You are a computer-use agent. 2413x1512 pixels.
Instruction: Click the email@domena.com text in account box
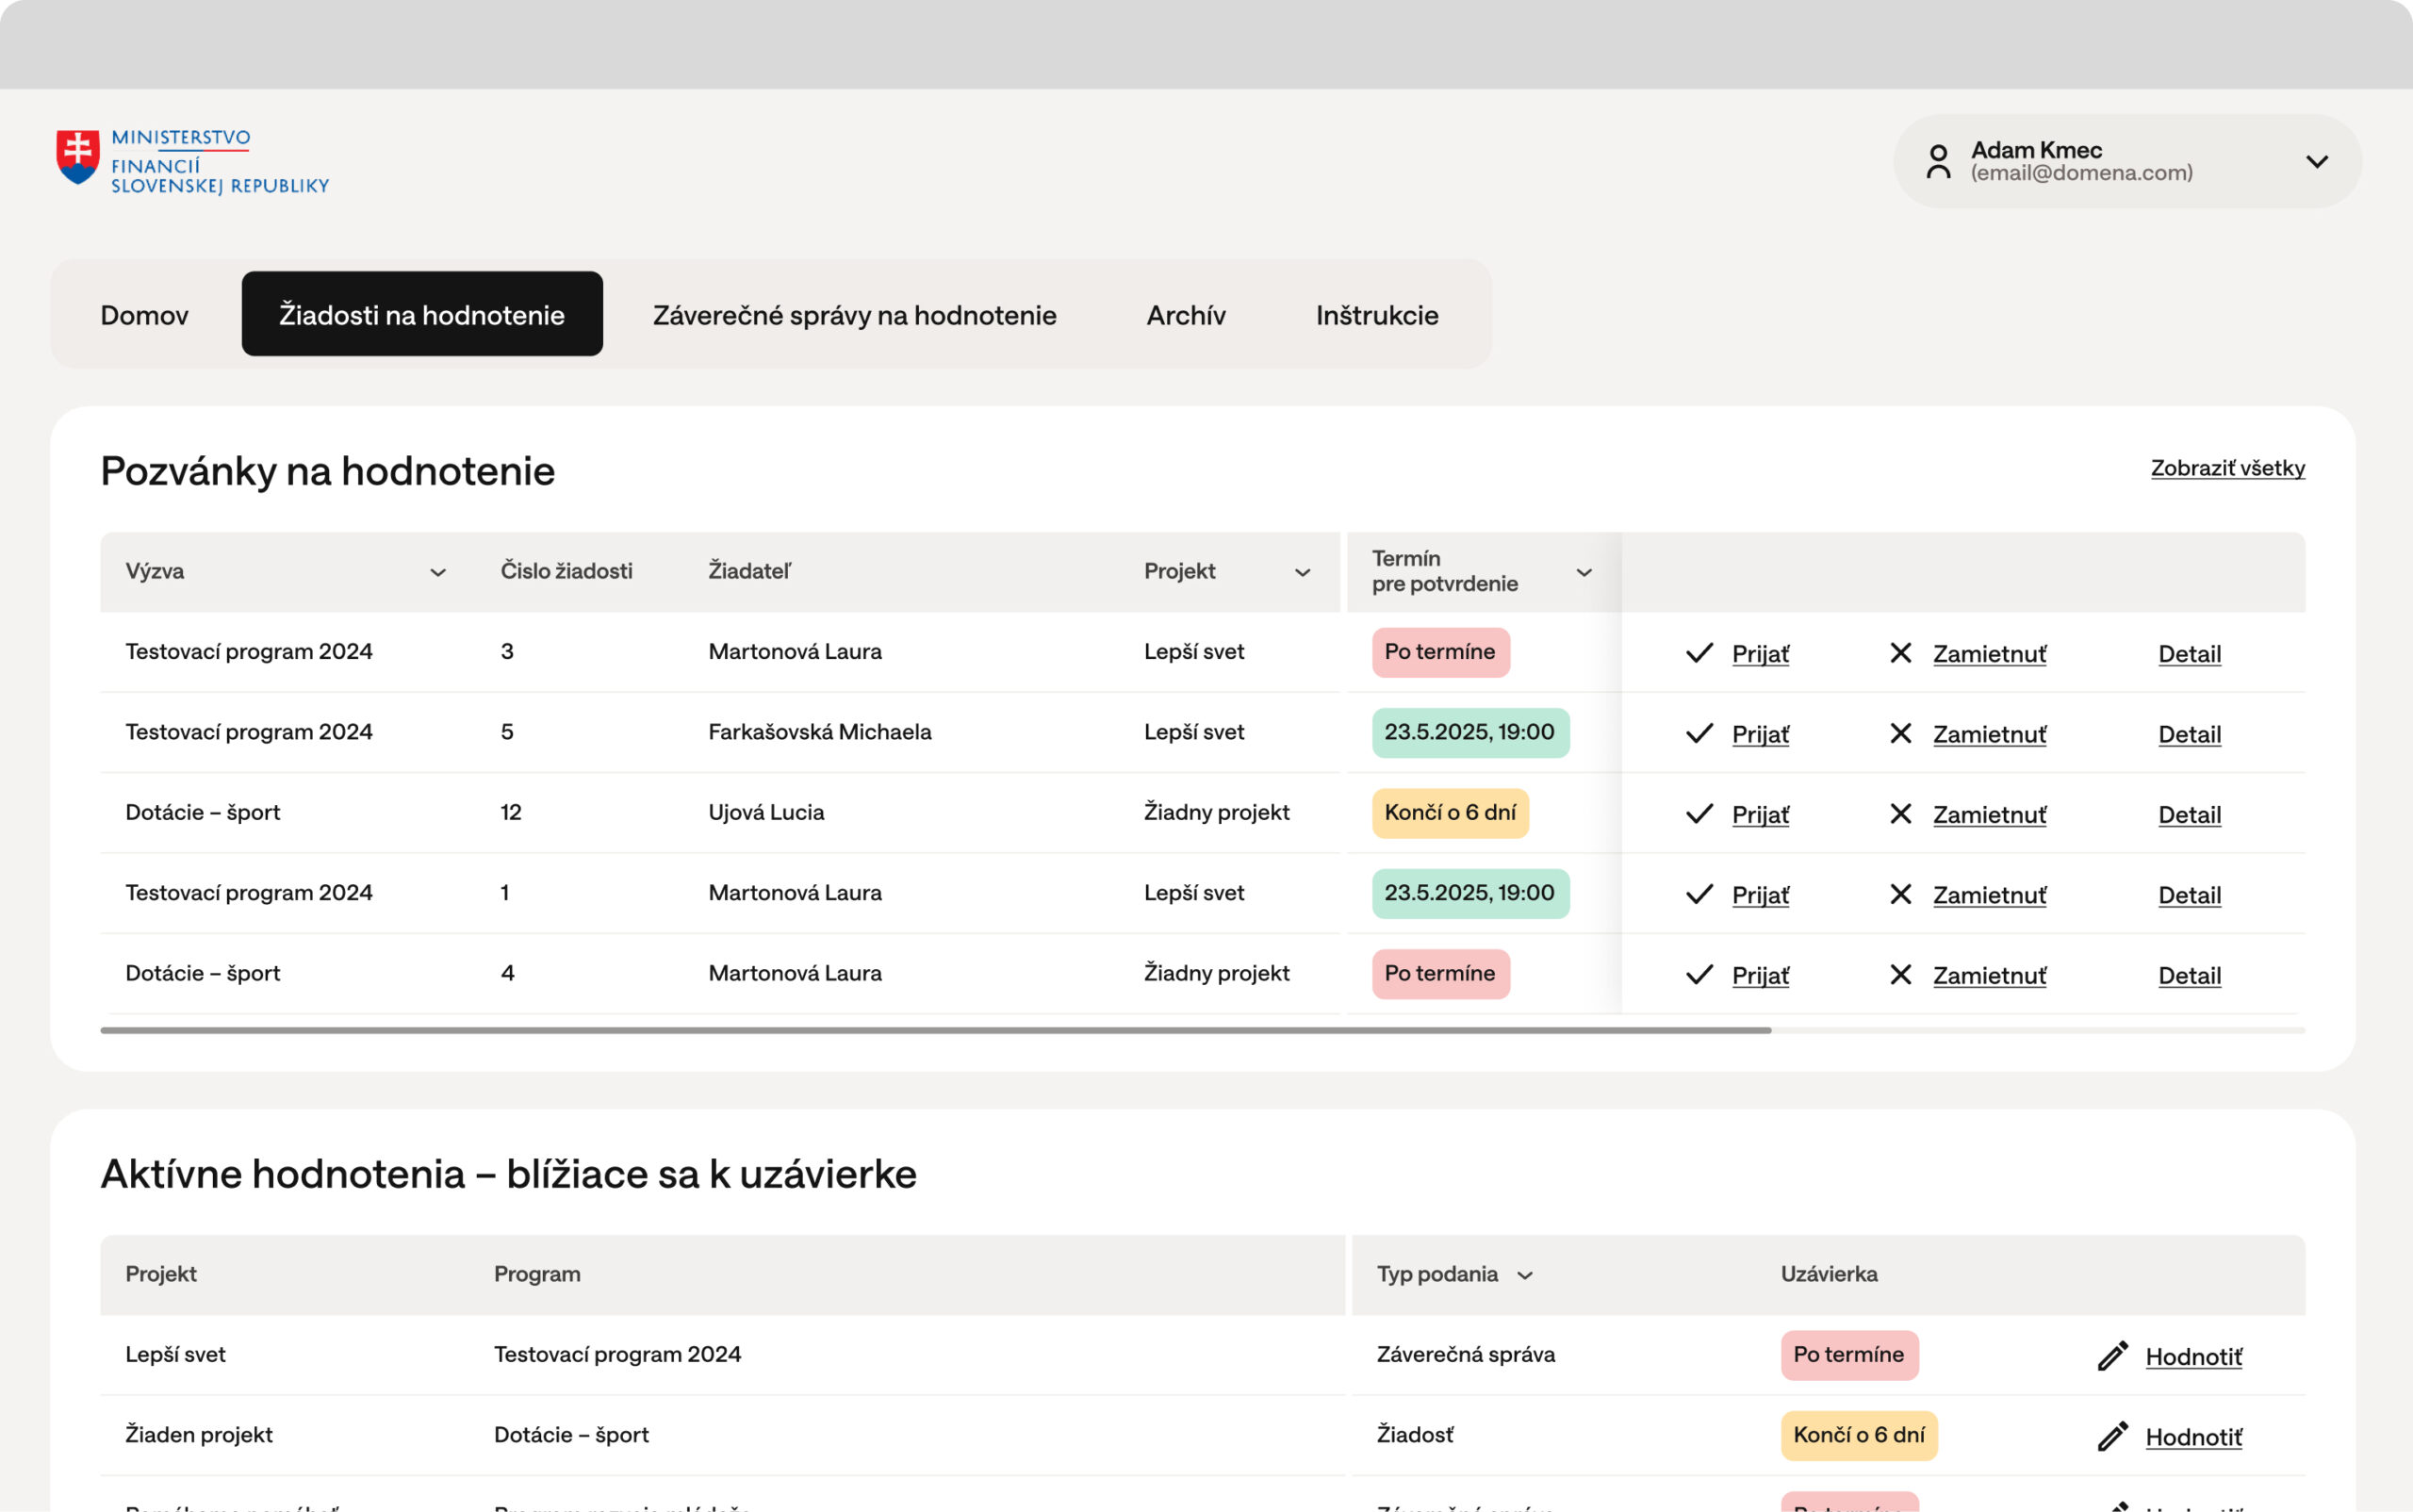point(2081,173)
